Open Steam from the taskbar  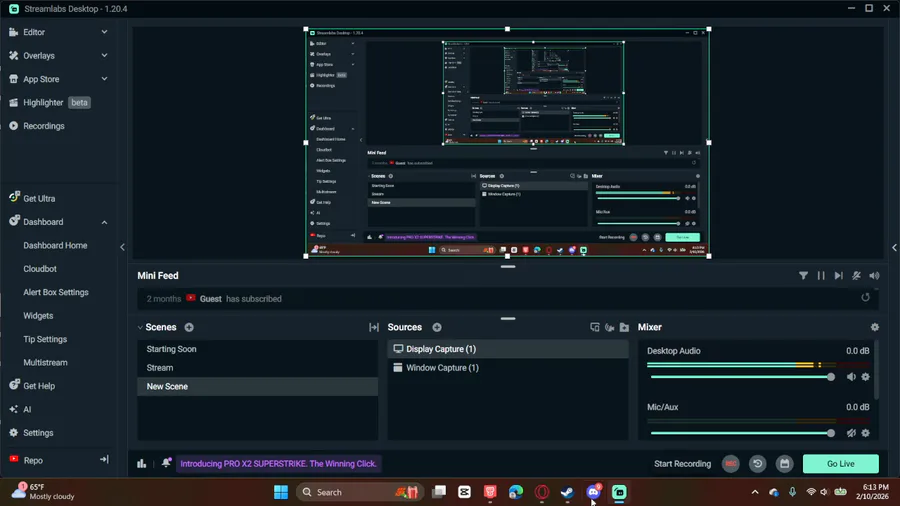(567, 492)
